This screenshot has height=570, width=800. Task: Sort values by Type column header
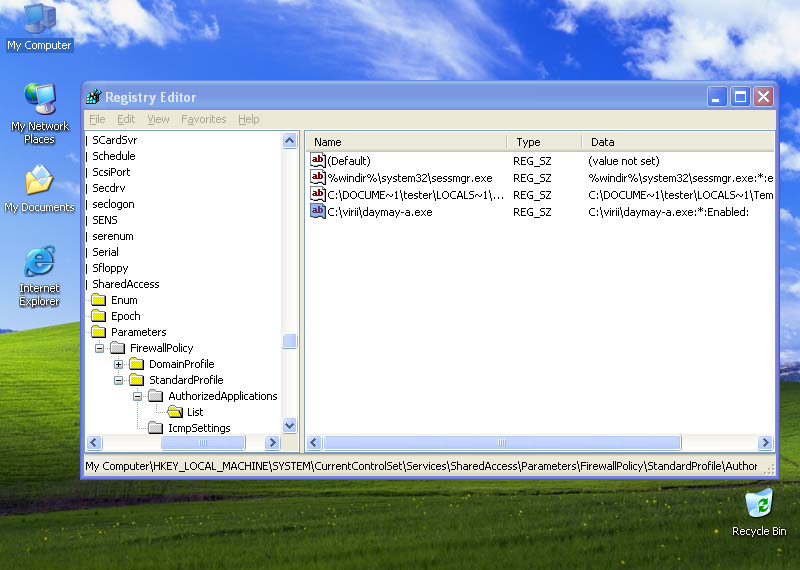click(544, 142)
